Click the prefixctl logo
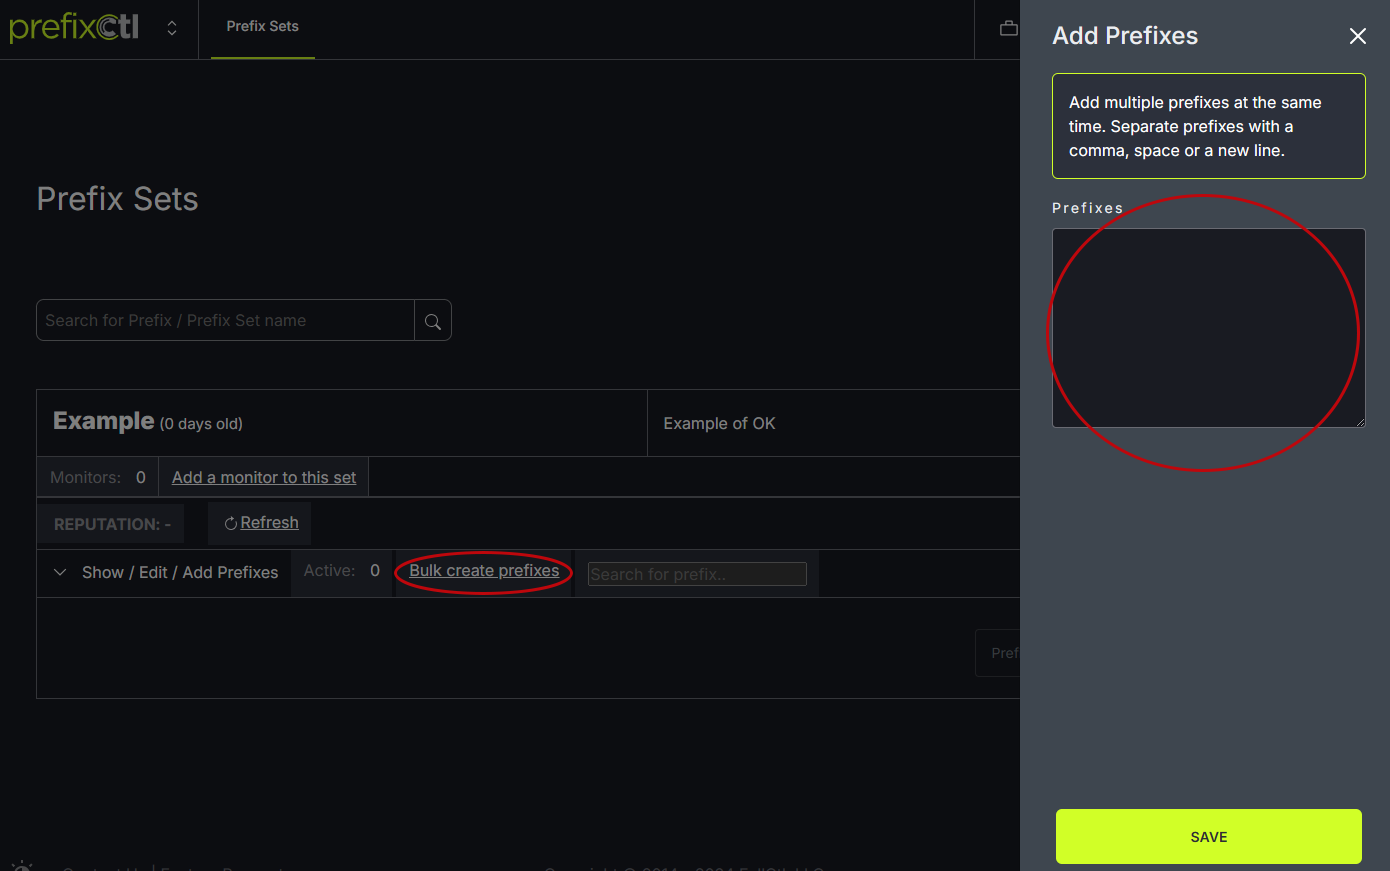 (74, 27)
